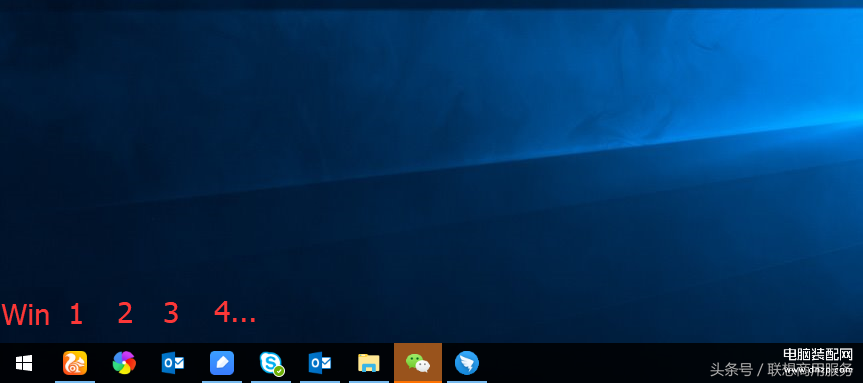Switch to Skype in the taskbar
The width and height of the screenshot is (863, 383).
coord(271,364)
